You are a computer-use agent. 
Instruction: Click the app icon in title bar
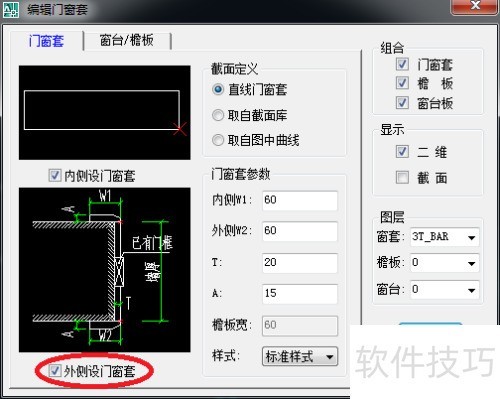(11, 9)
